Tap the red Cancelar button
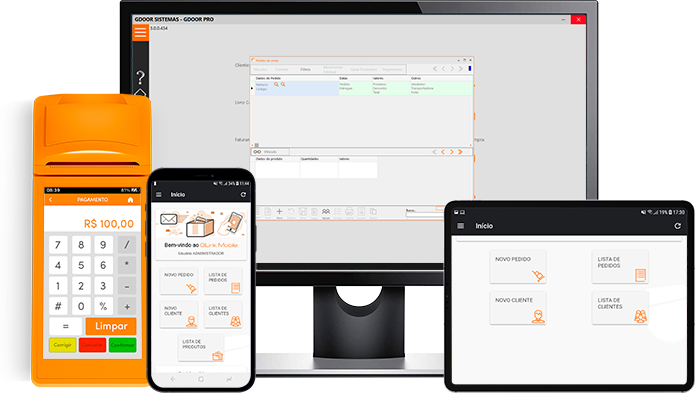695x393 pixels. pyautogui.click(x=92, y=345)
